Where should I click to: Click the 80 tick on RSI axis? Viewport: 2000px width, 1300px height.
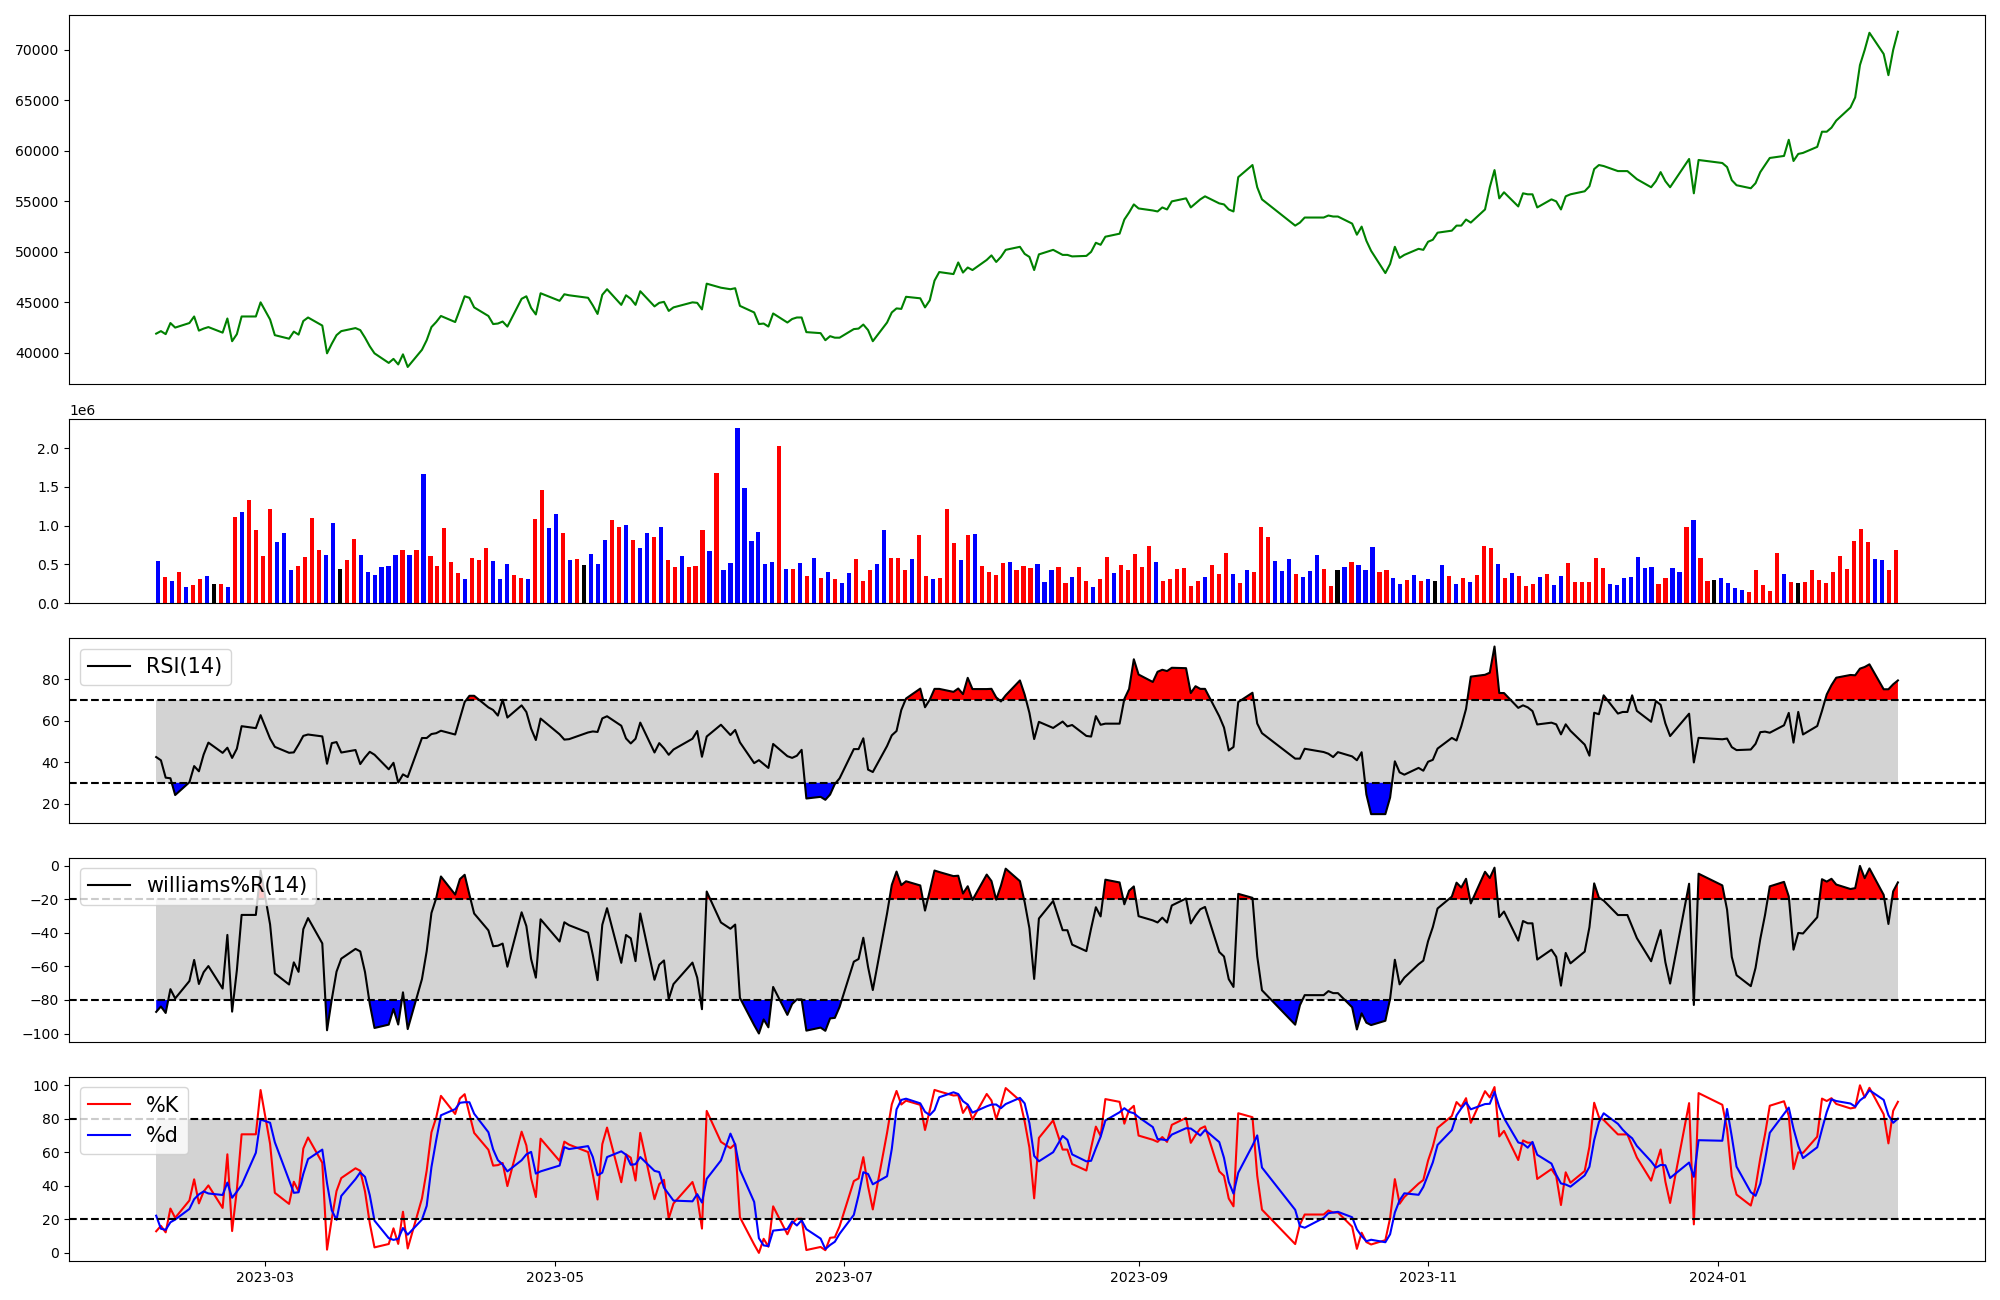pyautogui.click(x=50, y=680)
